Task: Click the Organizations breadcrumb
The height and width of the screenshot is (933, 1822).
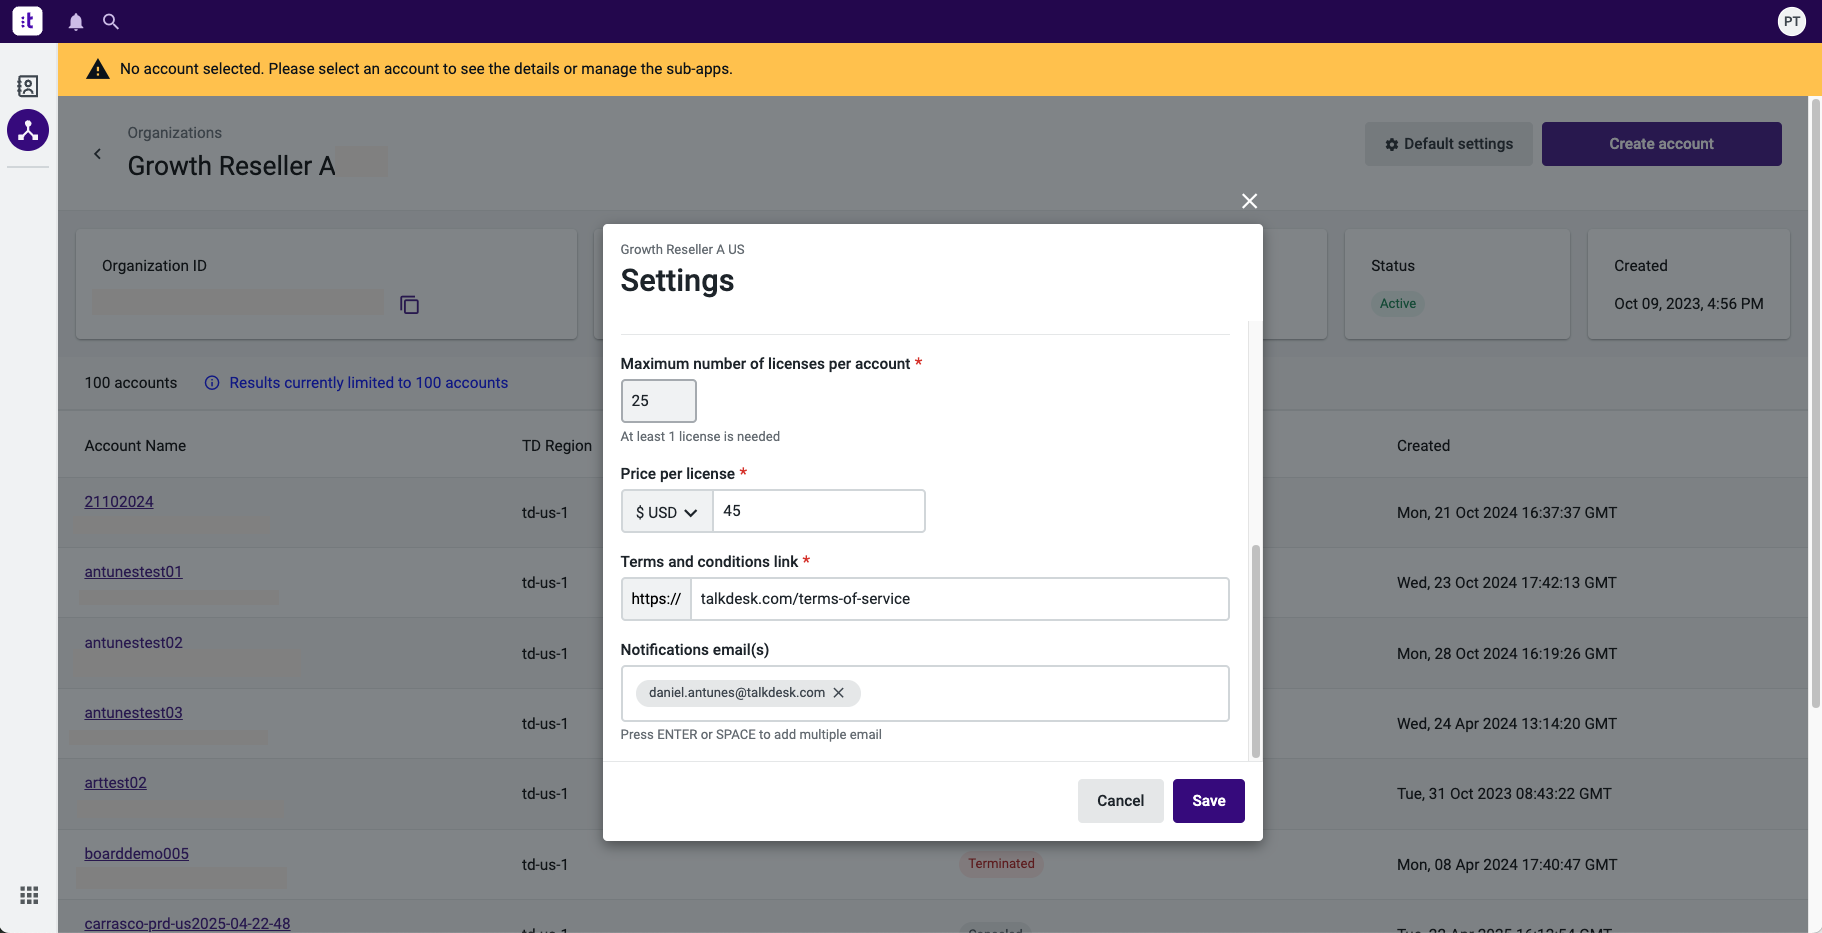Action: click(174, 133)
